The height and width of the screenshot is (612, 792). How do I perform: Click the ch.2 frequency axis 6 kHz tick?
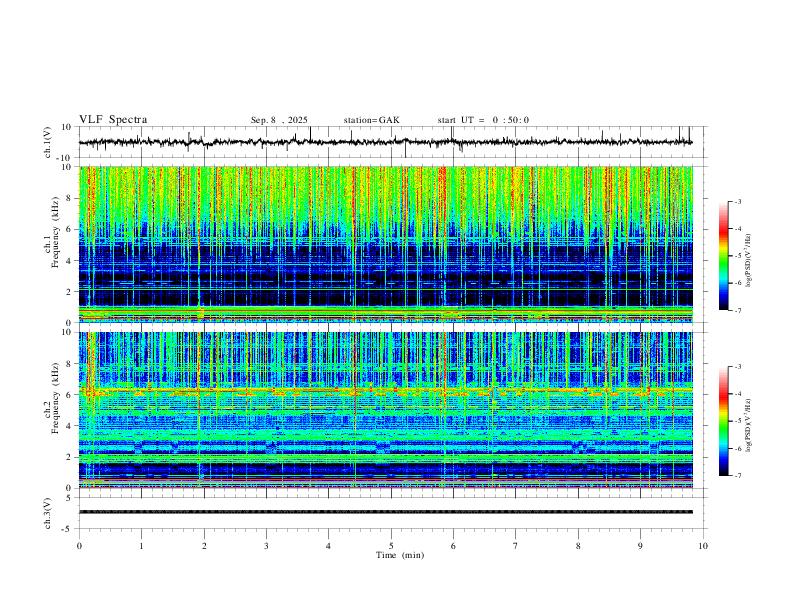[69, 395]
